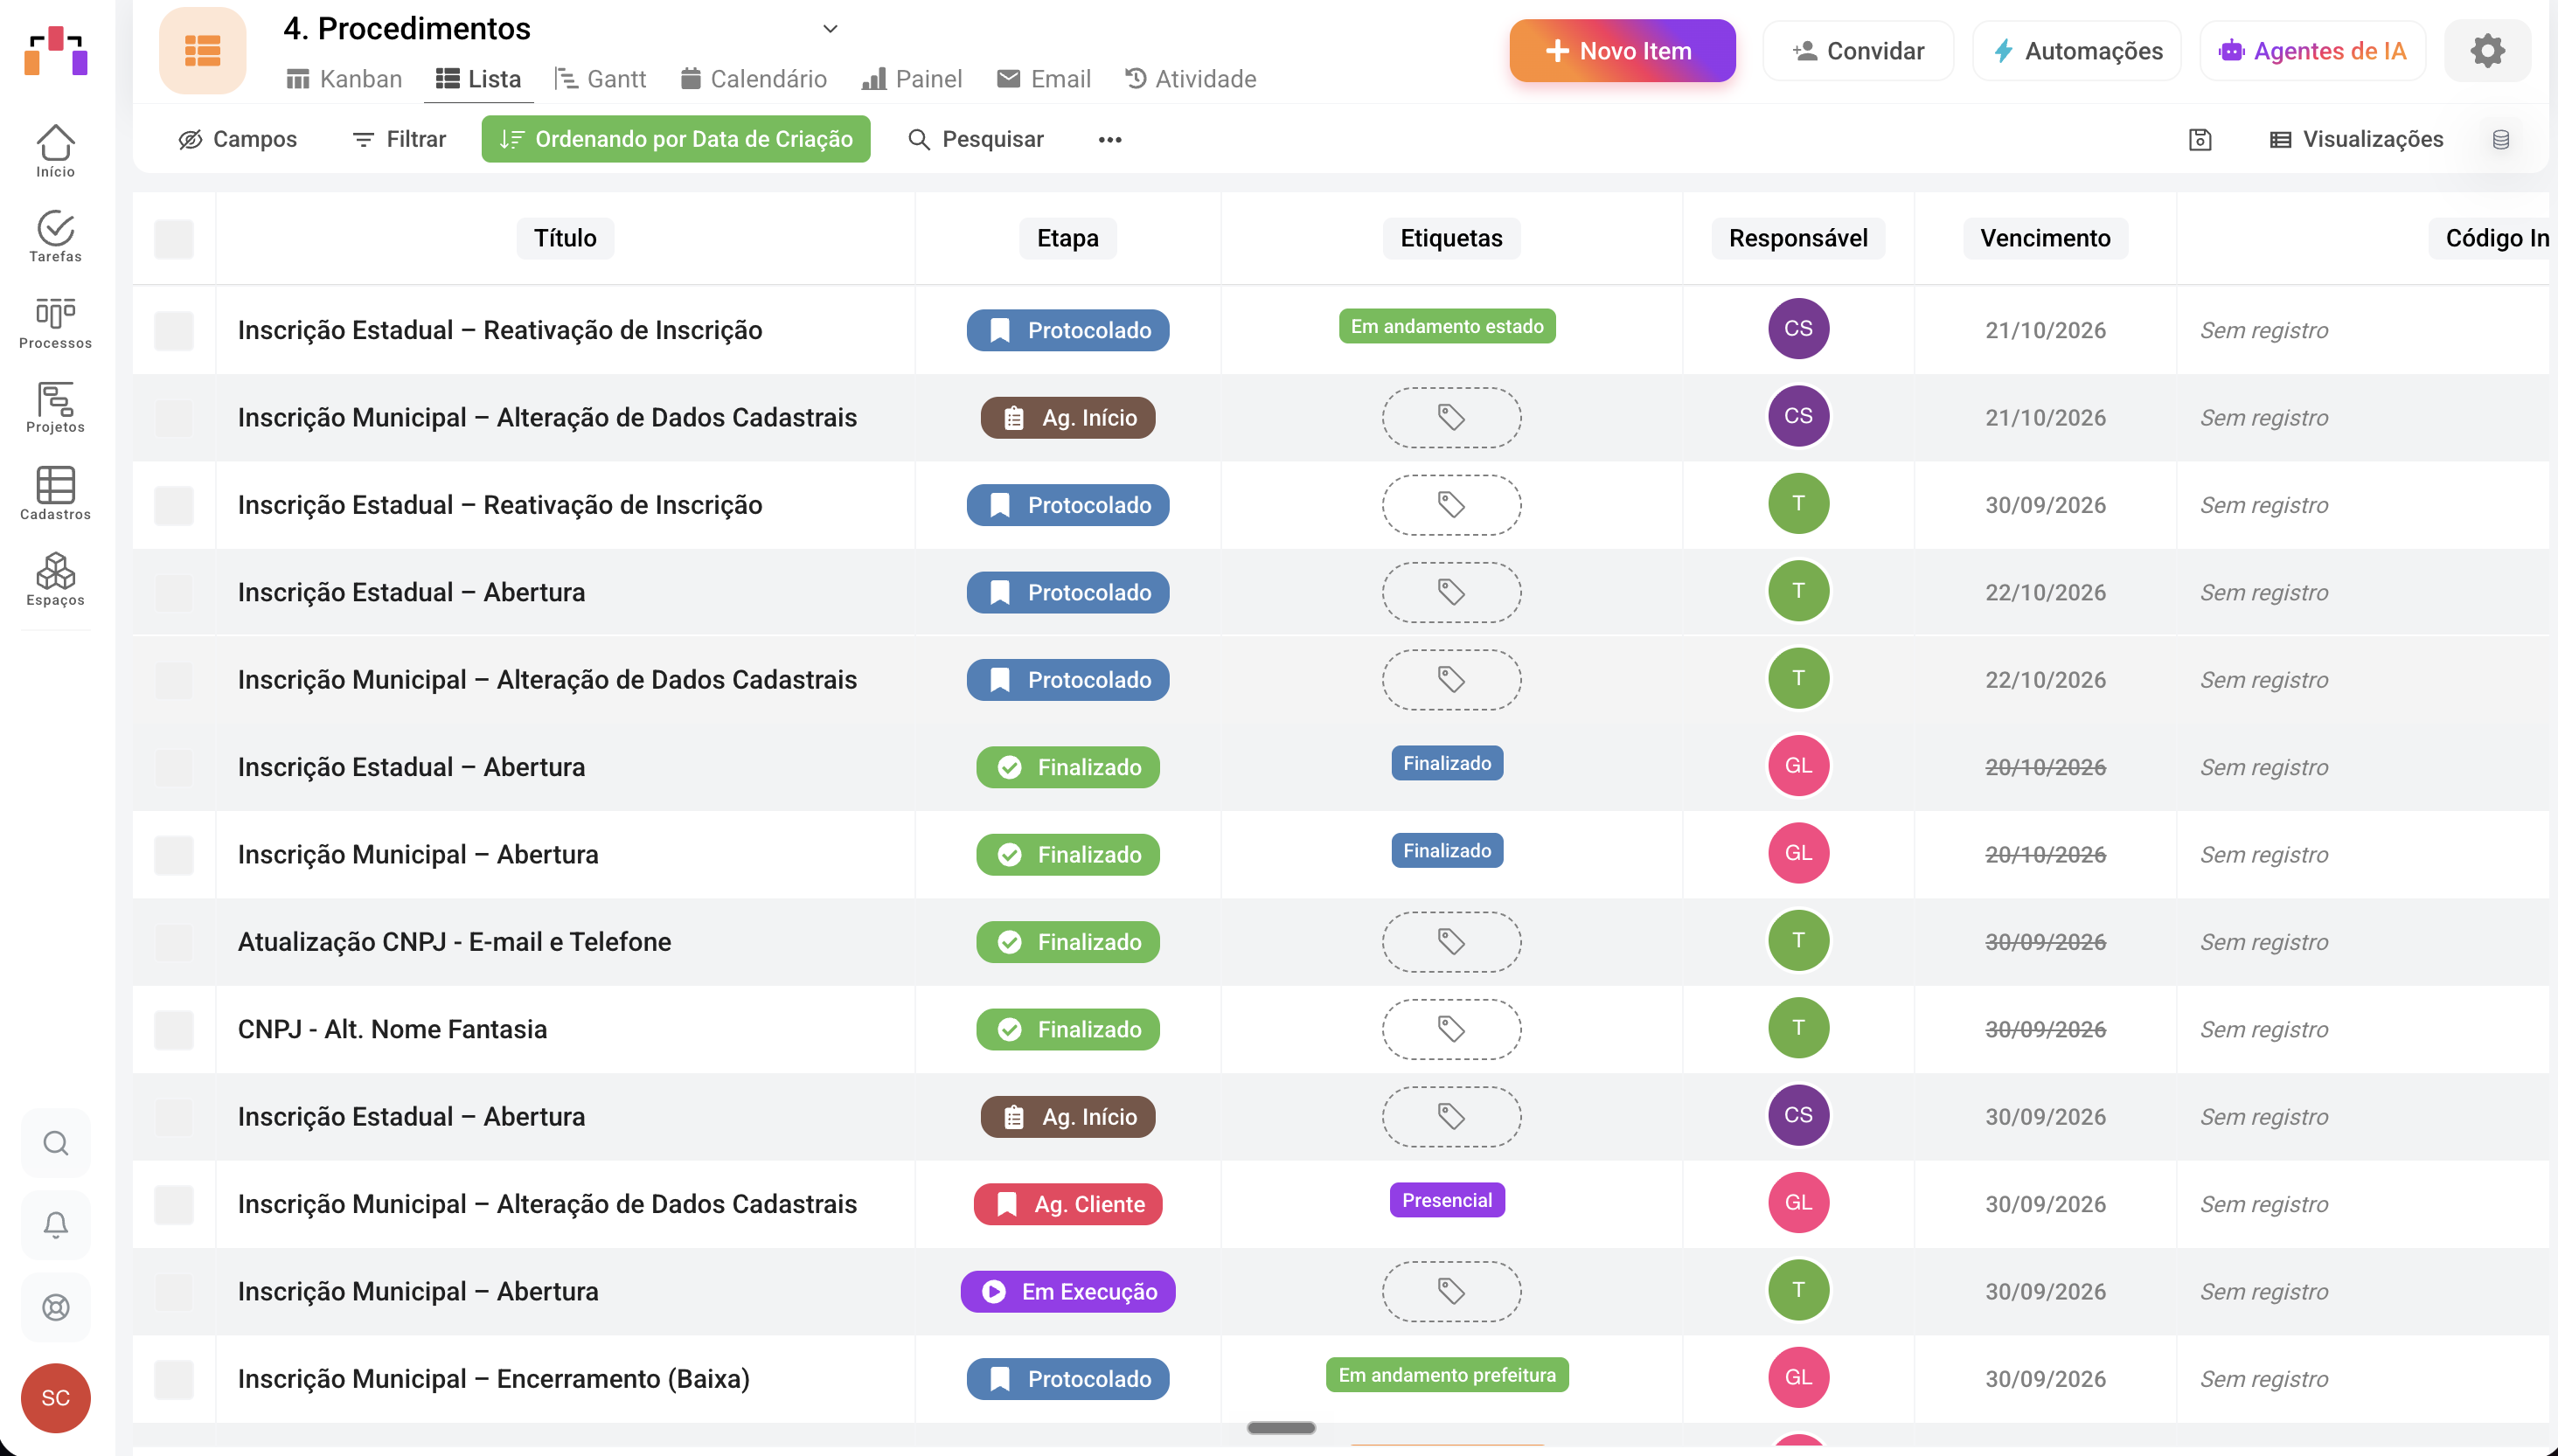Open Em Execução stage dropdown
This screenshot has width=2558, height=1456.
click(1068, 1291)
